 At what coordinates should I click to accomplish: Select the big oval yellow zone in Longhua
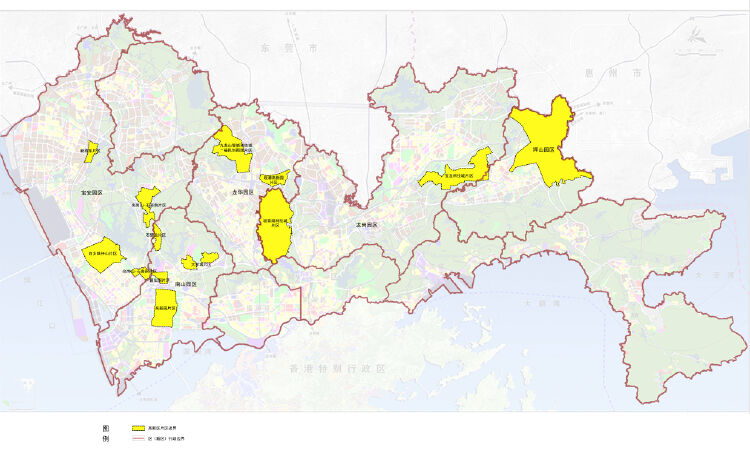(x=274, y=225)
